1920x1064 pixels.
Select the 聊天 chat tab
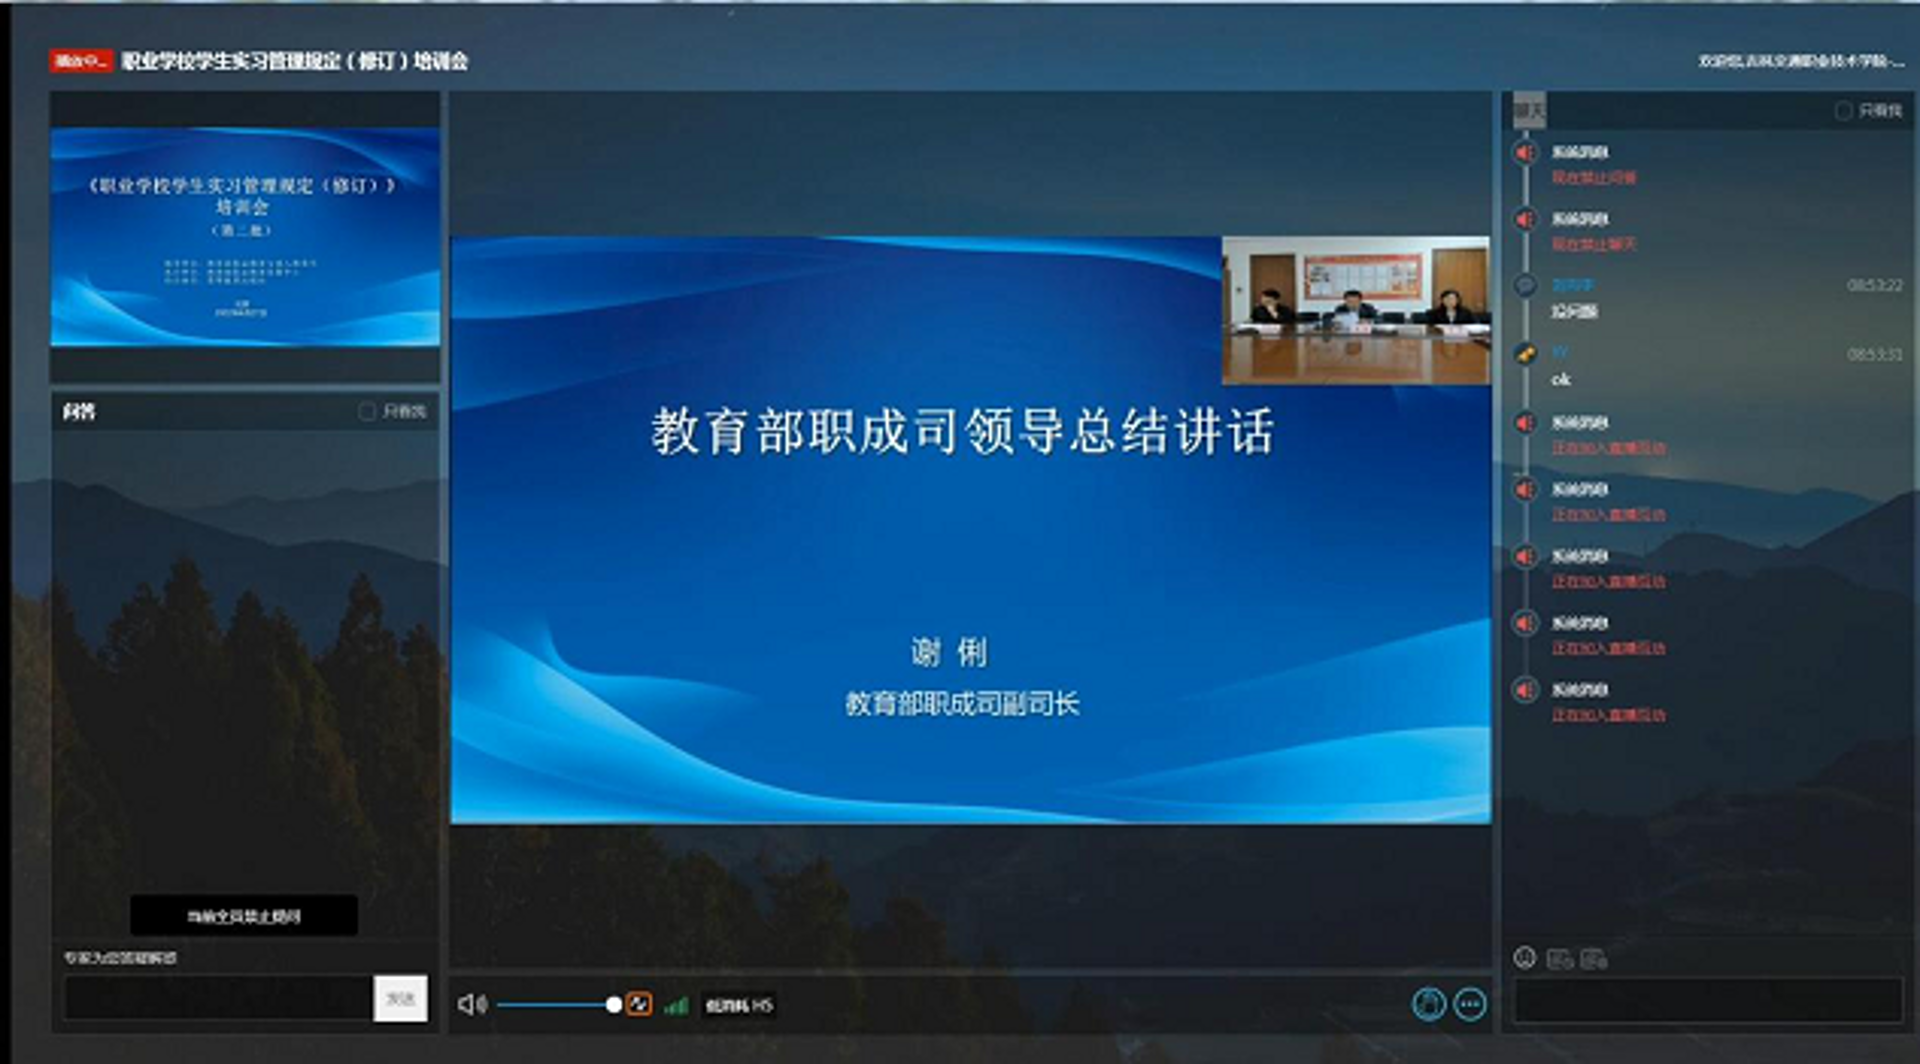[x=1529, y=110]
